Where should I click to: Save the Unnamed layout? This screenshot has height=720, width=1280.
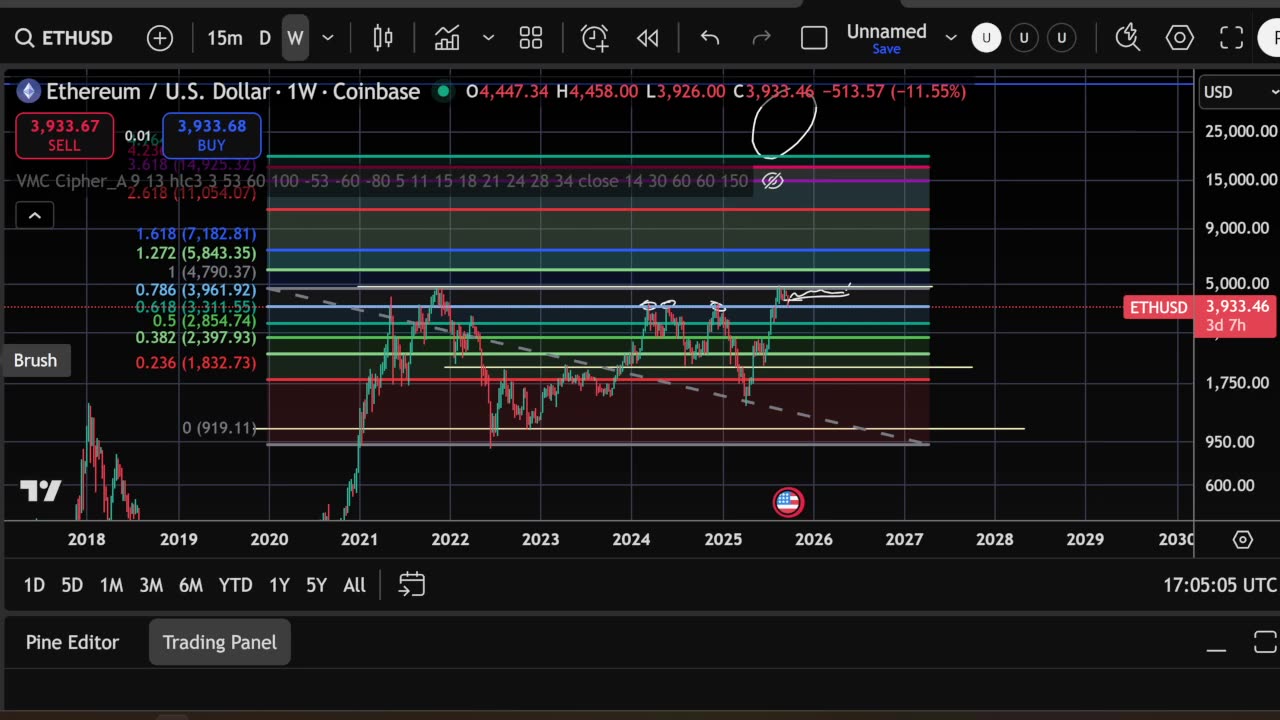(886, 49)
